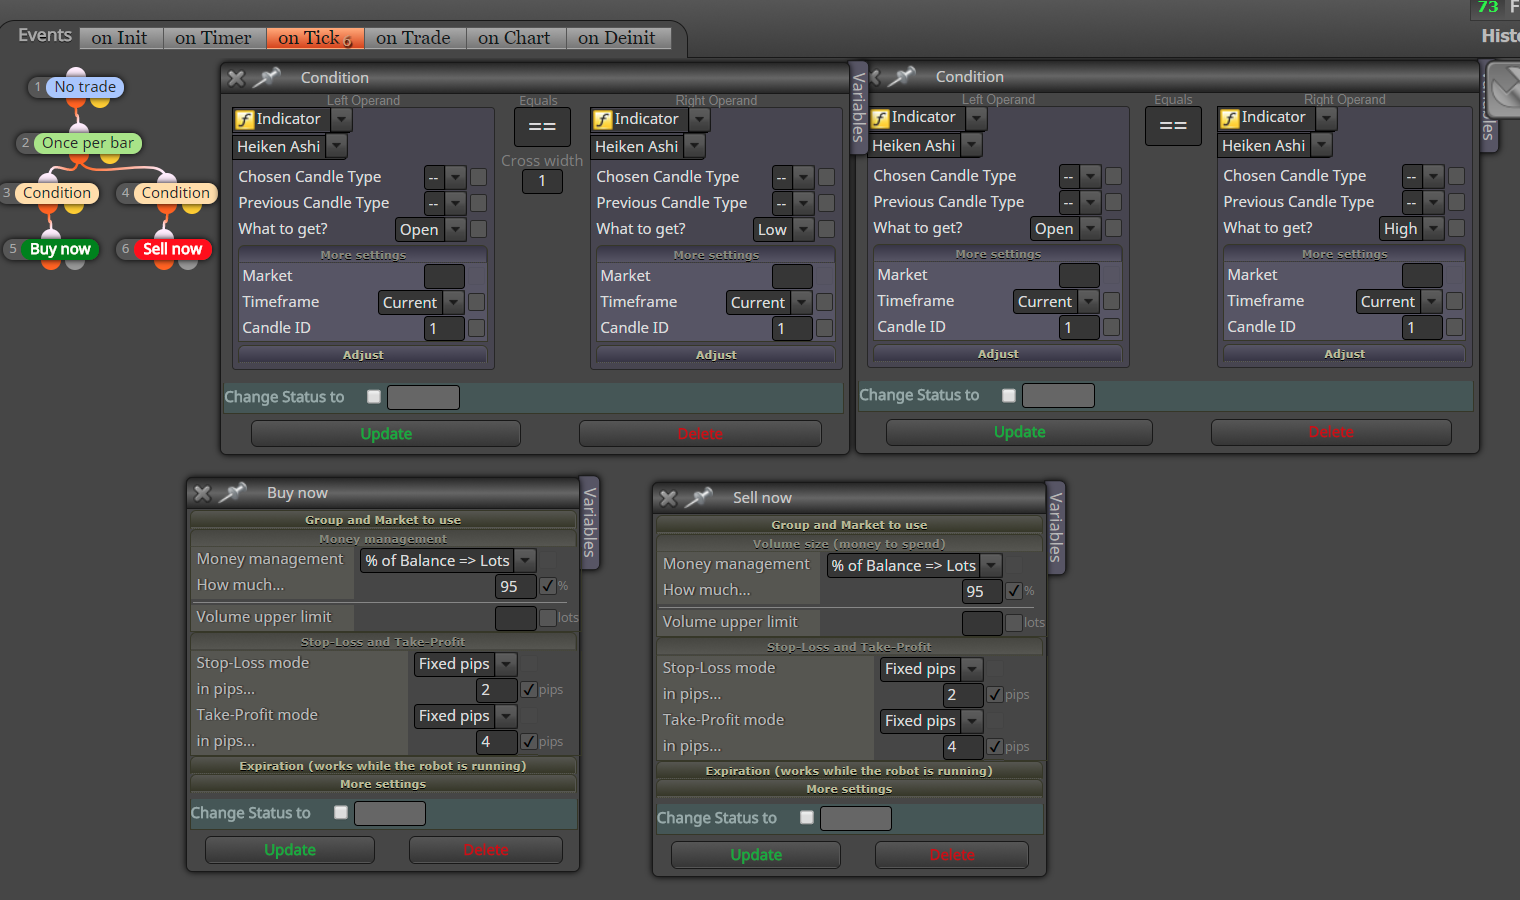
Task: Click the == equals operator in left Condition
Action: (x=542, y=127)
